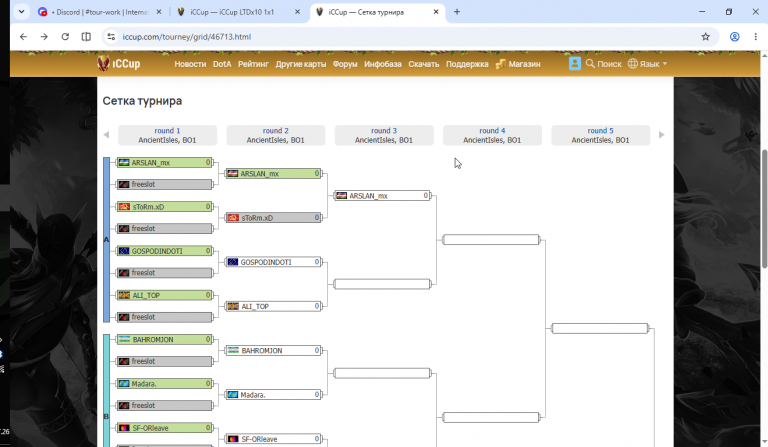
Task: Open the tab search dropdown arrow
Action: (x=21, y=12)
